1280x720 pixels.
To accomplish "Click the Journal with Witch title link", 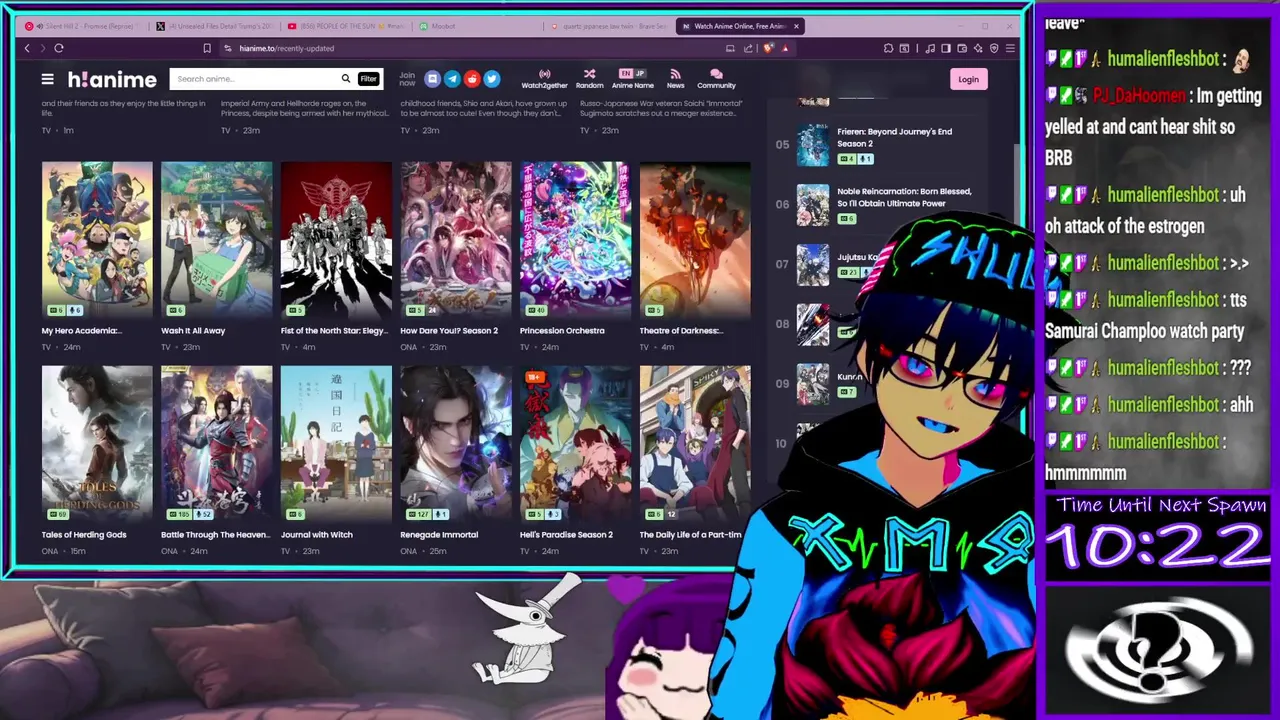I will pos(317,535).
